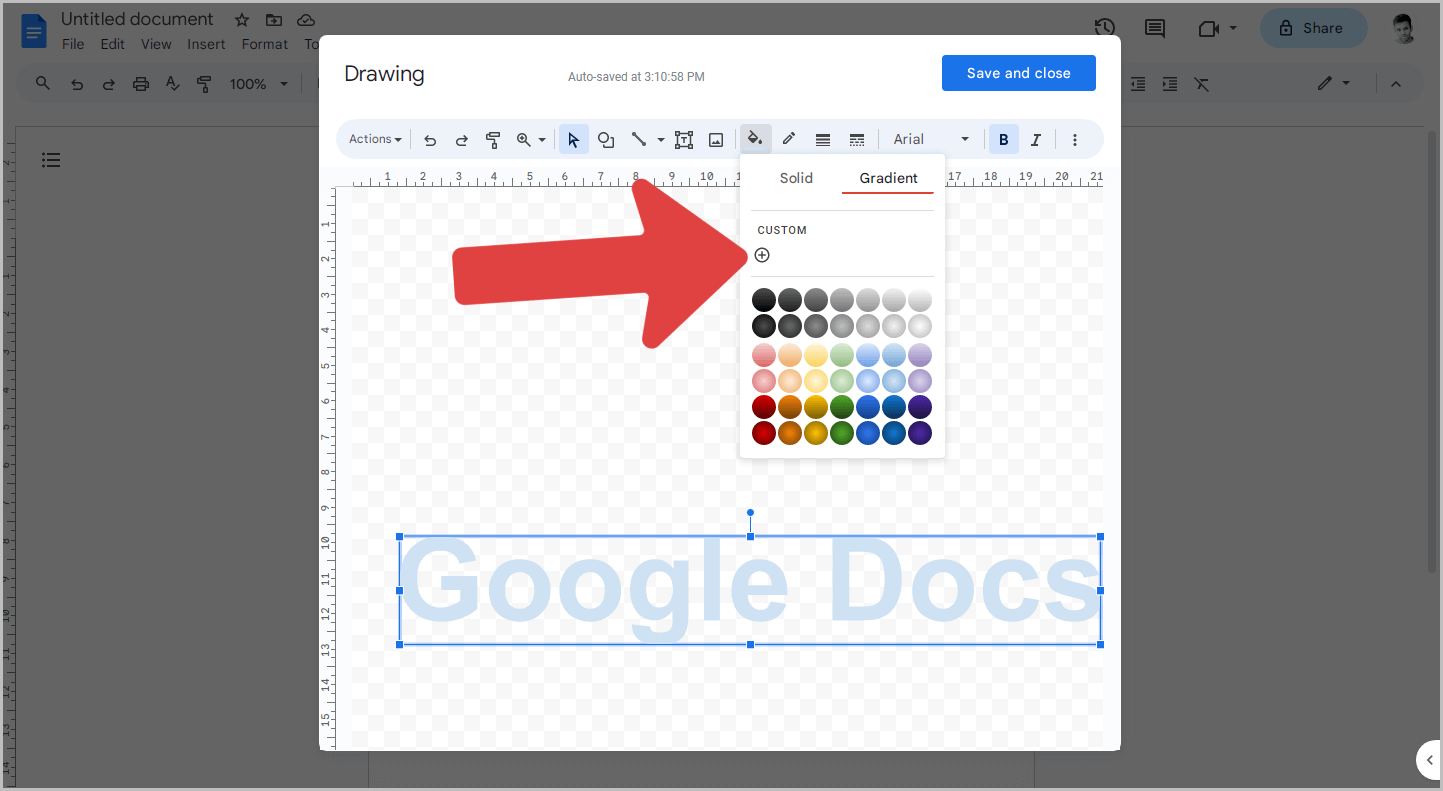Click the Save and close button

tap(1018, 73)
